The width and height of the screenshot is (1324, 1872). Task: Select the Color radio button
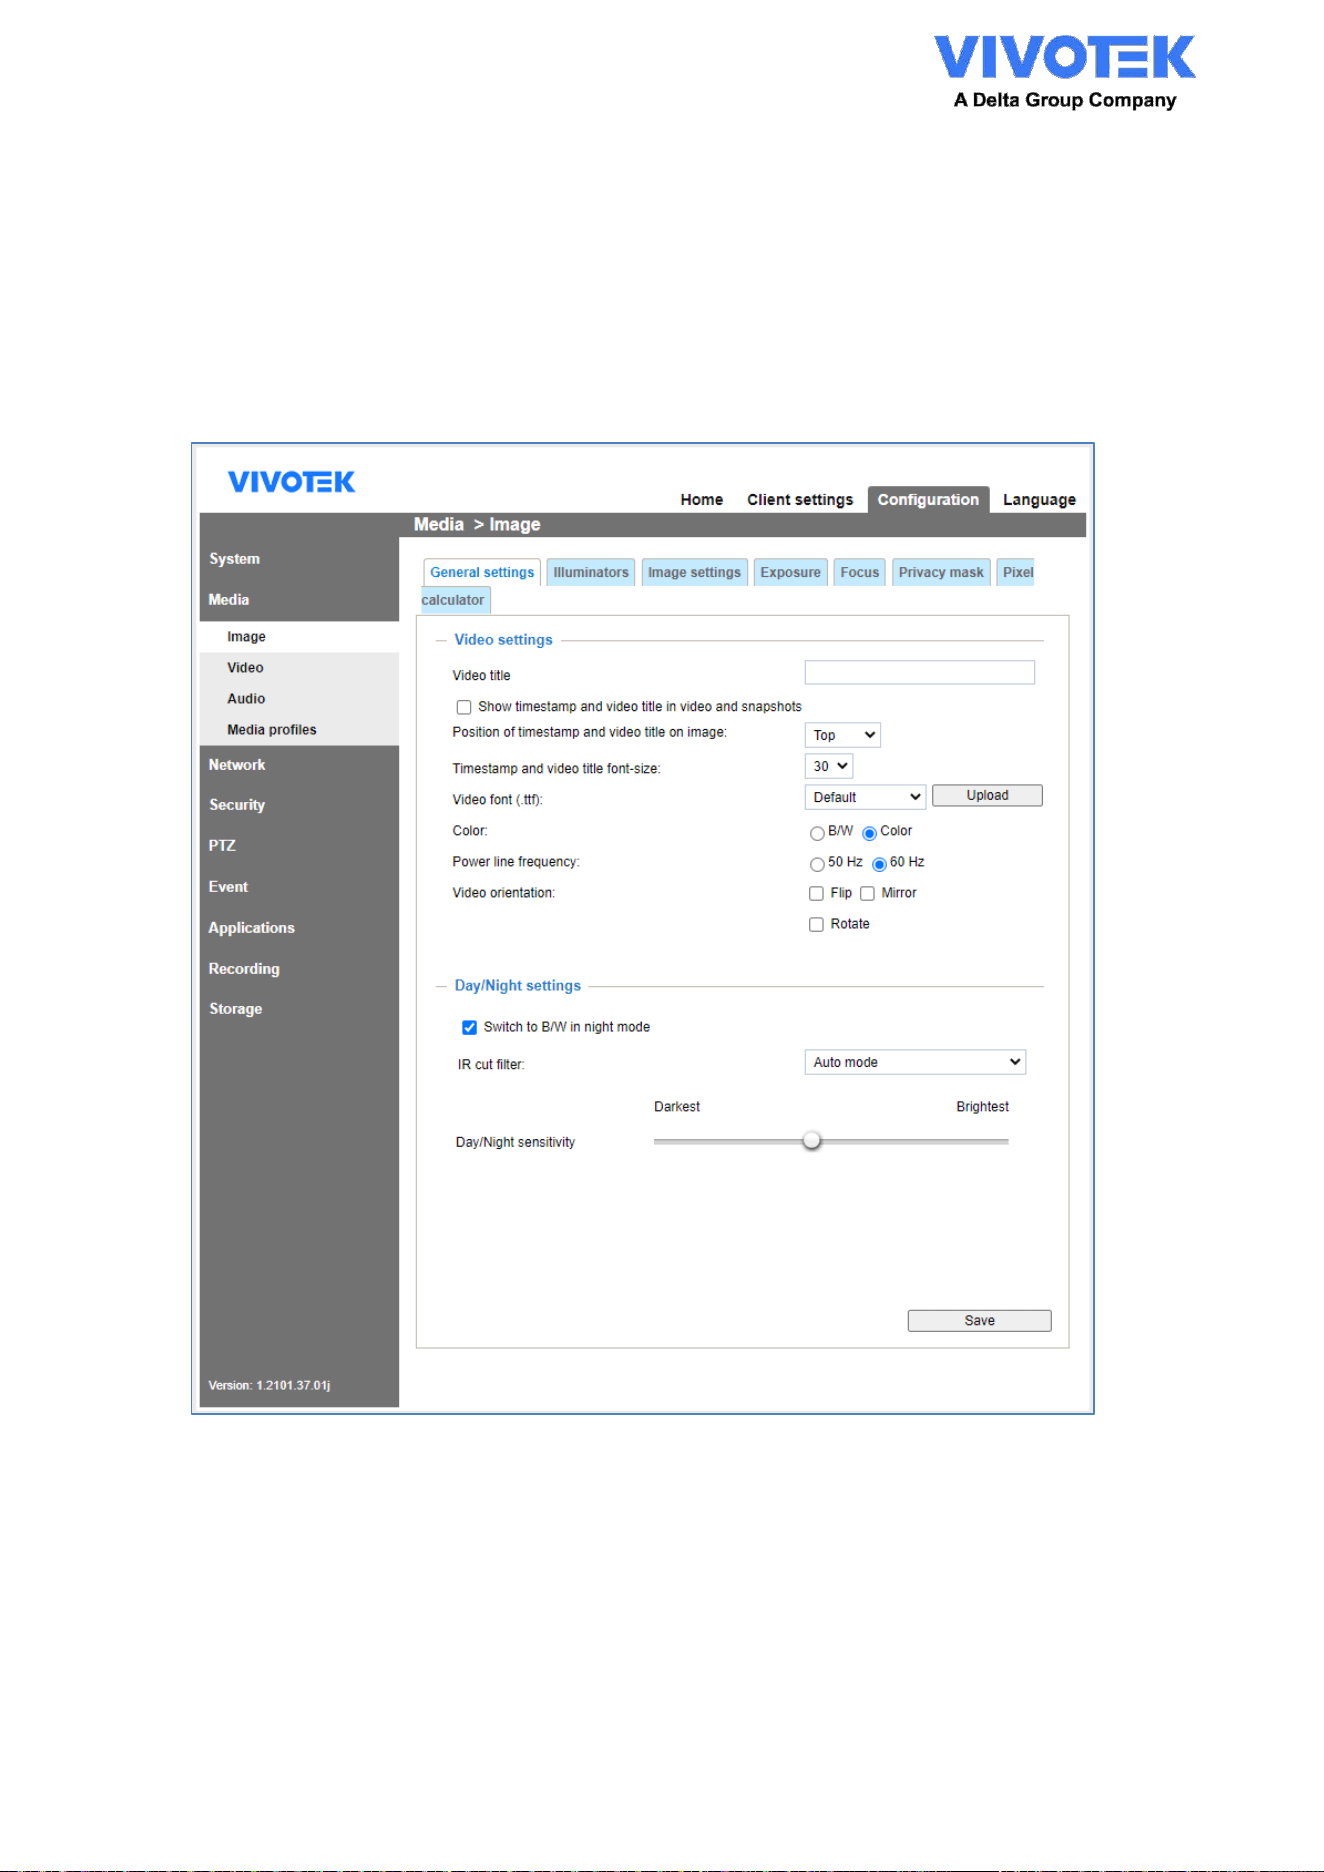(x=869, y=833)
